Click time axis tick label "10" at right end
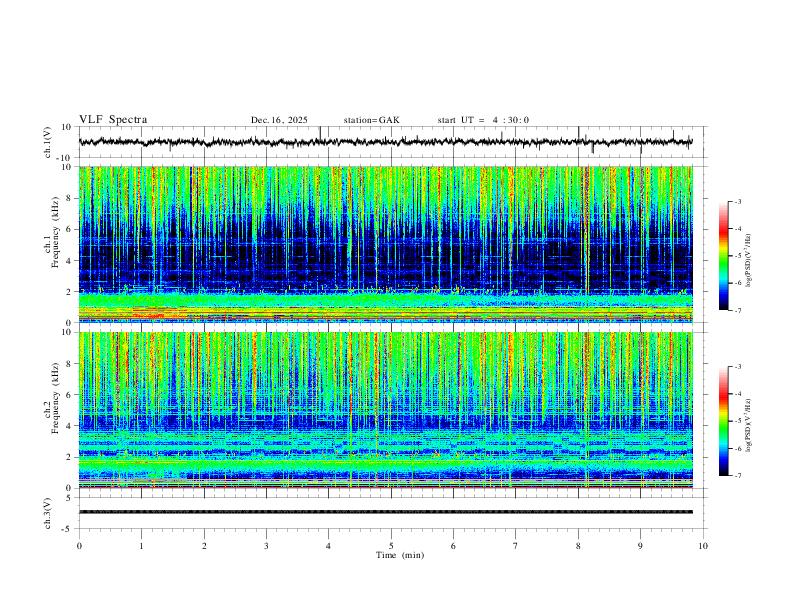Image resolution: width=792 pixels, height=612 pixels. pos(703,546)
